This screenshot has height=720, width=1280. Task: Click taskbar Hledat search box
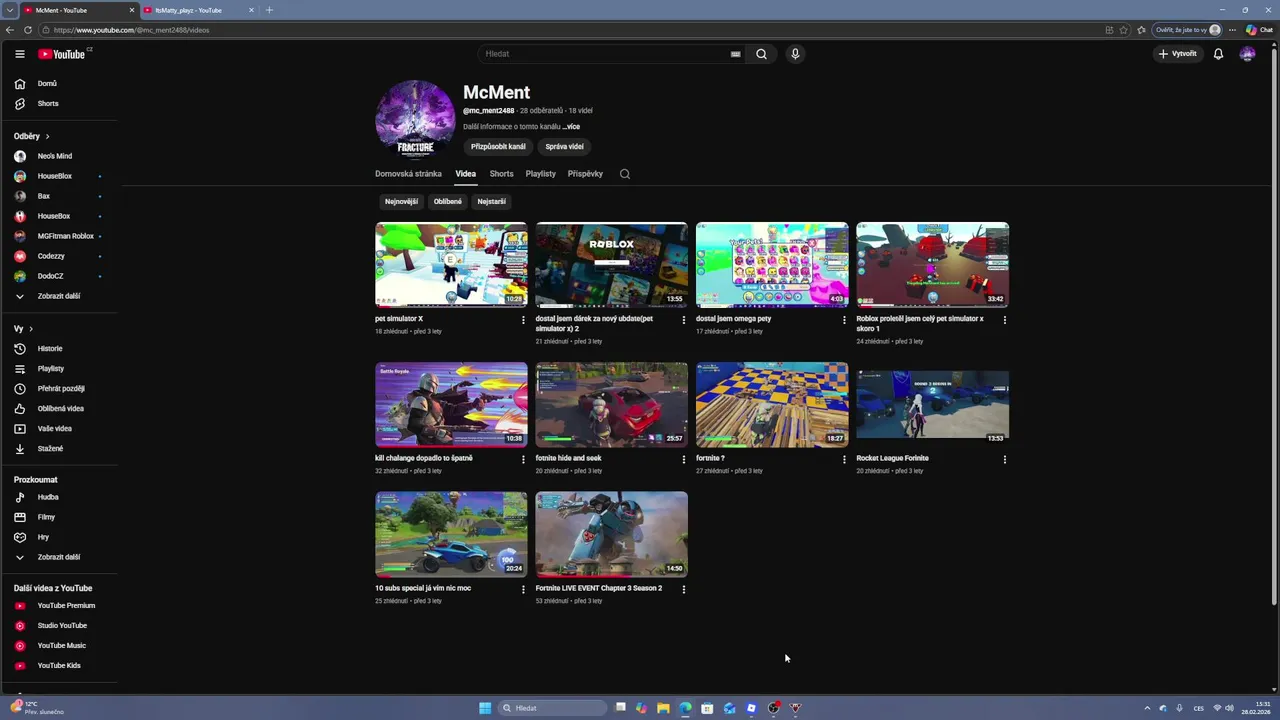coord(552,708)
